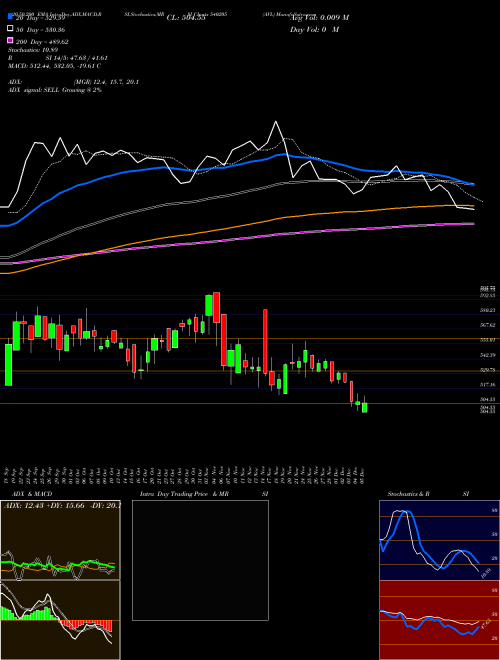Click the 529.78 price axis label
The image size is (500, 660).
pyautogui.click(x=487, y=370)
